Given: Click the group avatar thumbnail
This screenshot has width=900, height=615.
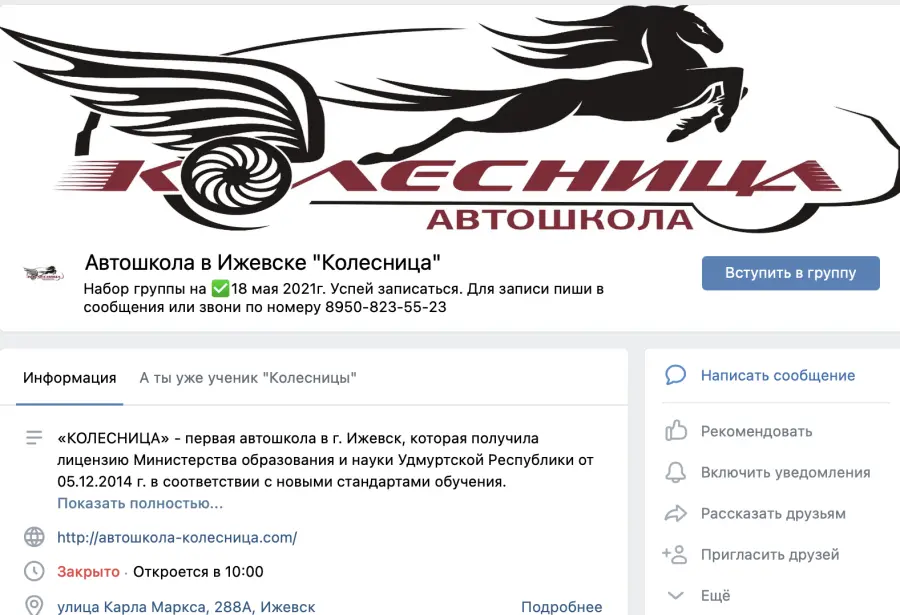Looking at the screenshot, I should 43,273.
